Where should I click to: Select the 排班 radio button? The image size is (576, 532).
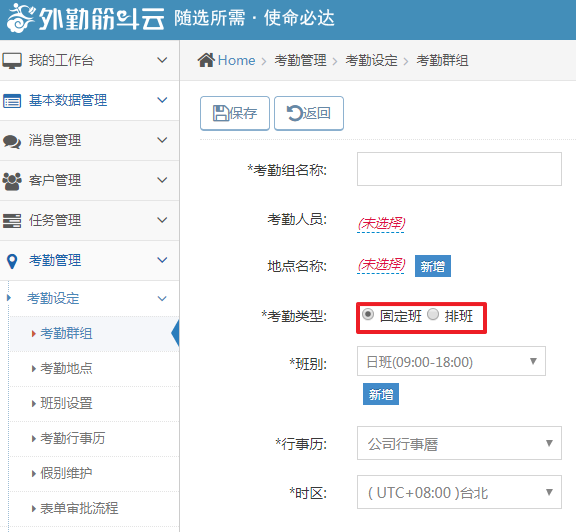[433, 314]
